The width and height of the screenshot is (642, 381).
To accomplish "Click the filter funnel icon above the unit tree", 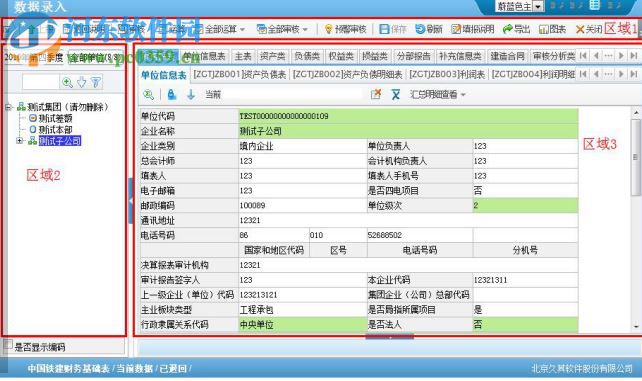I will click(96, 82).
